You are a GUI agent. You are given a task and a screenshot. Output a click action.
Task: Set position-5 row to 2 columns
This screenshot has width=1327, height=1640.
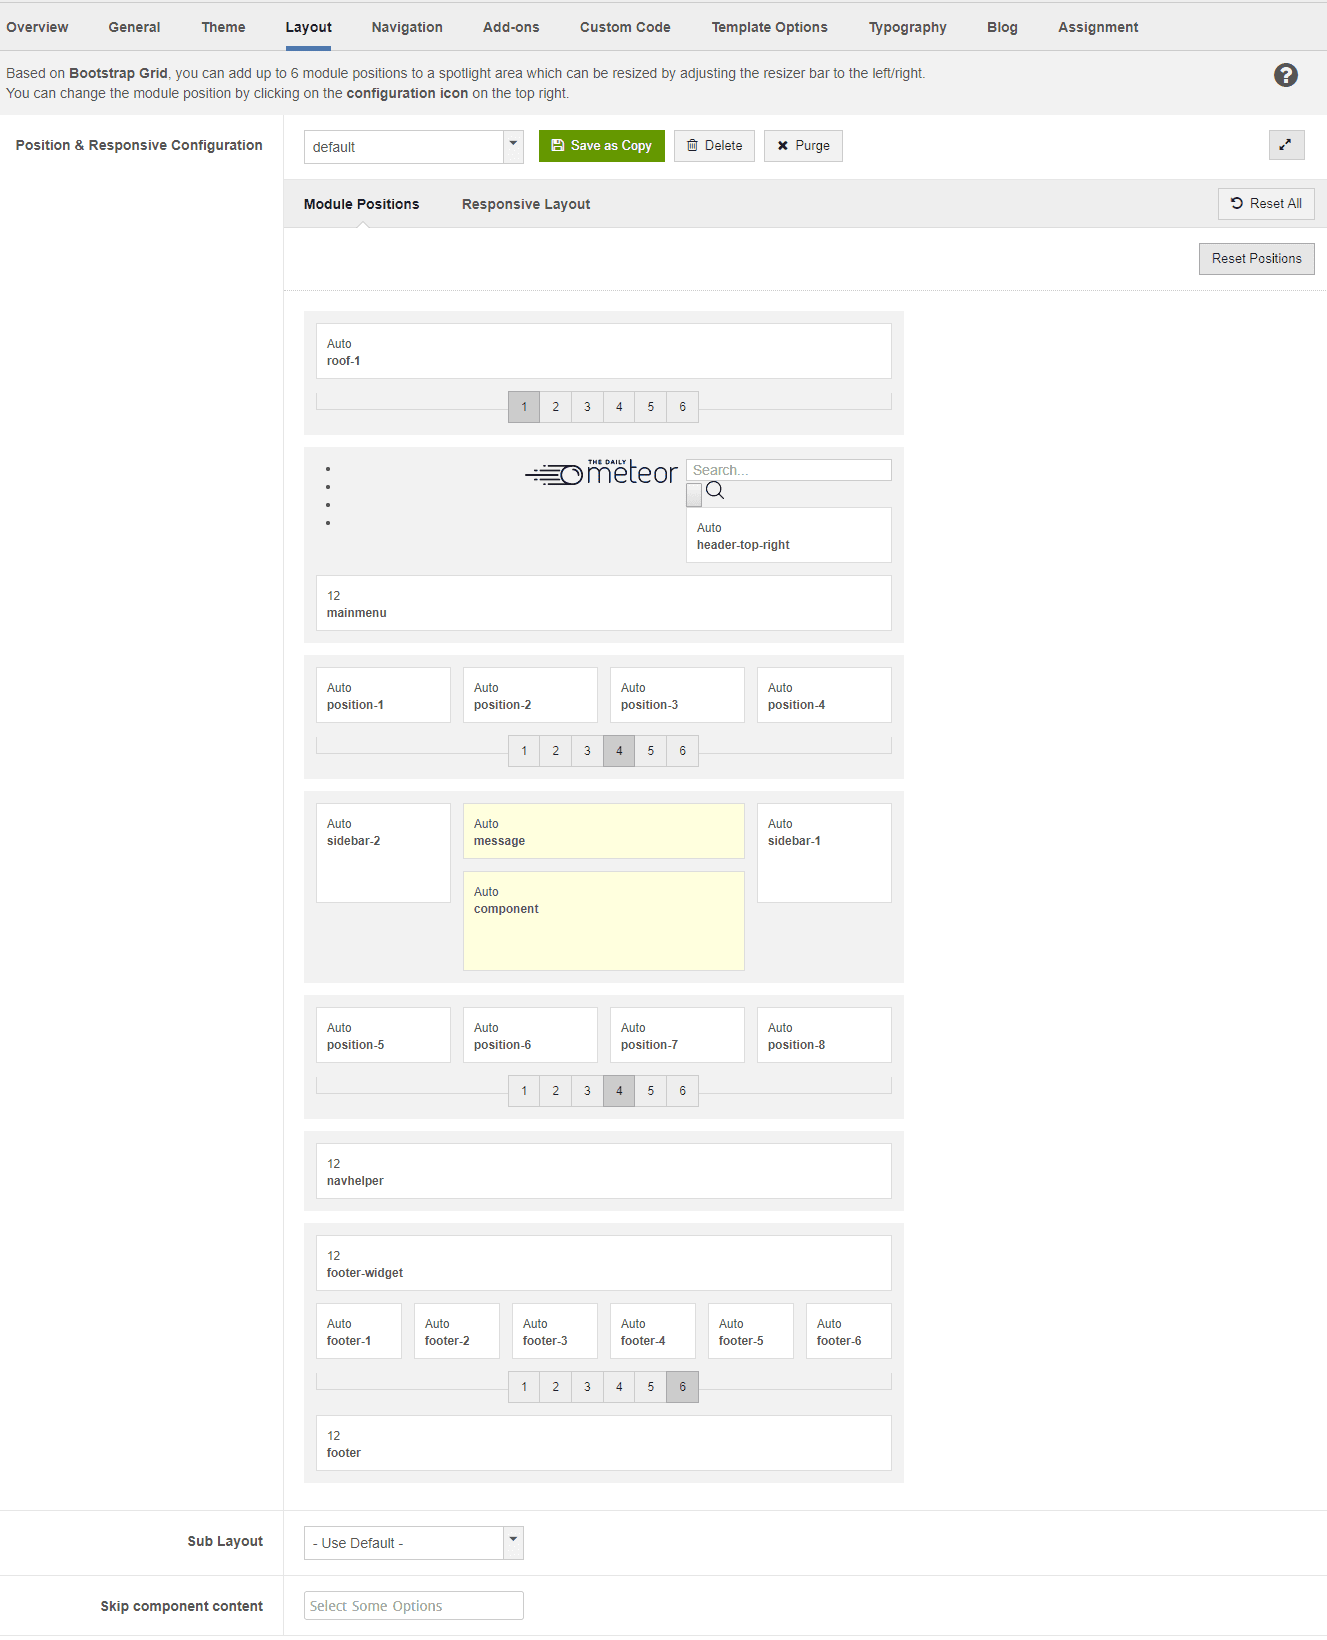556,1091
